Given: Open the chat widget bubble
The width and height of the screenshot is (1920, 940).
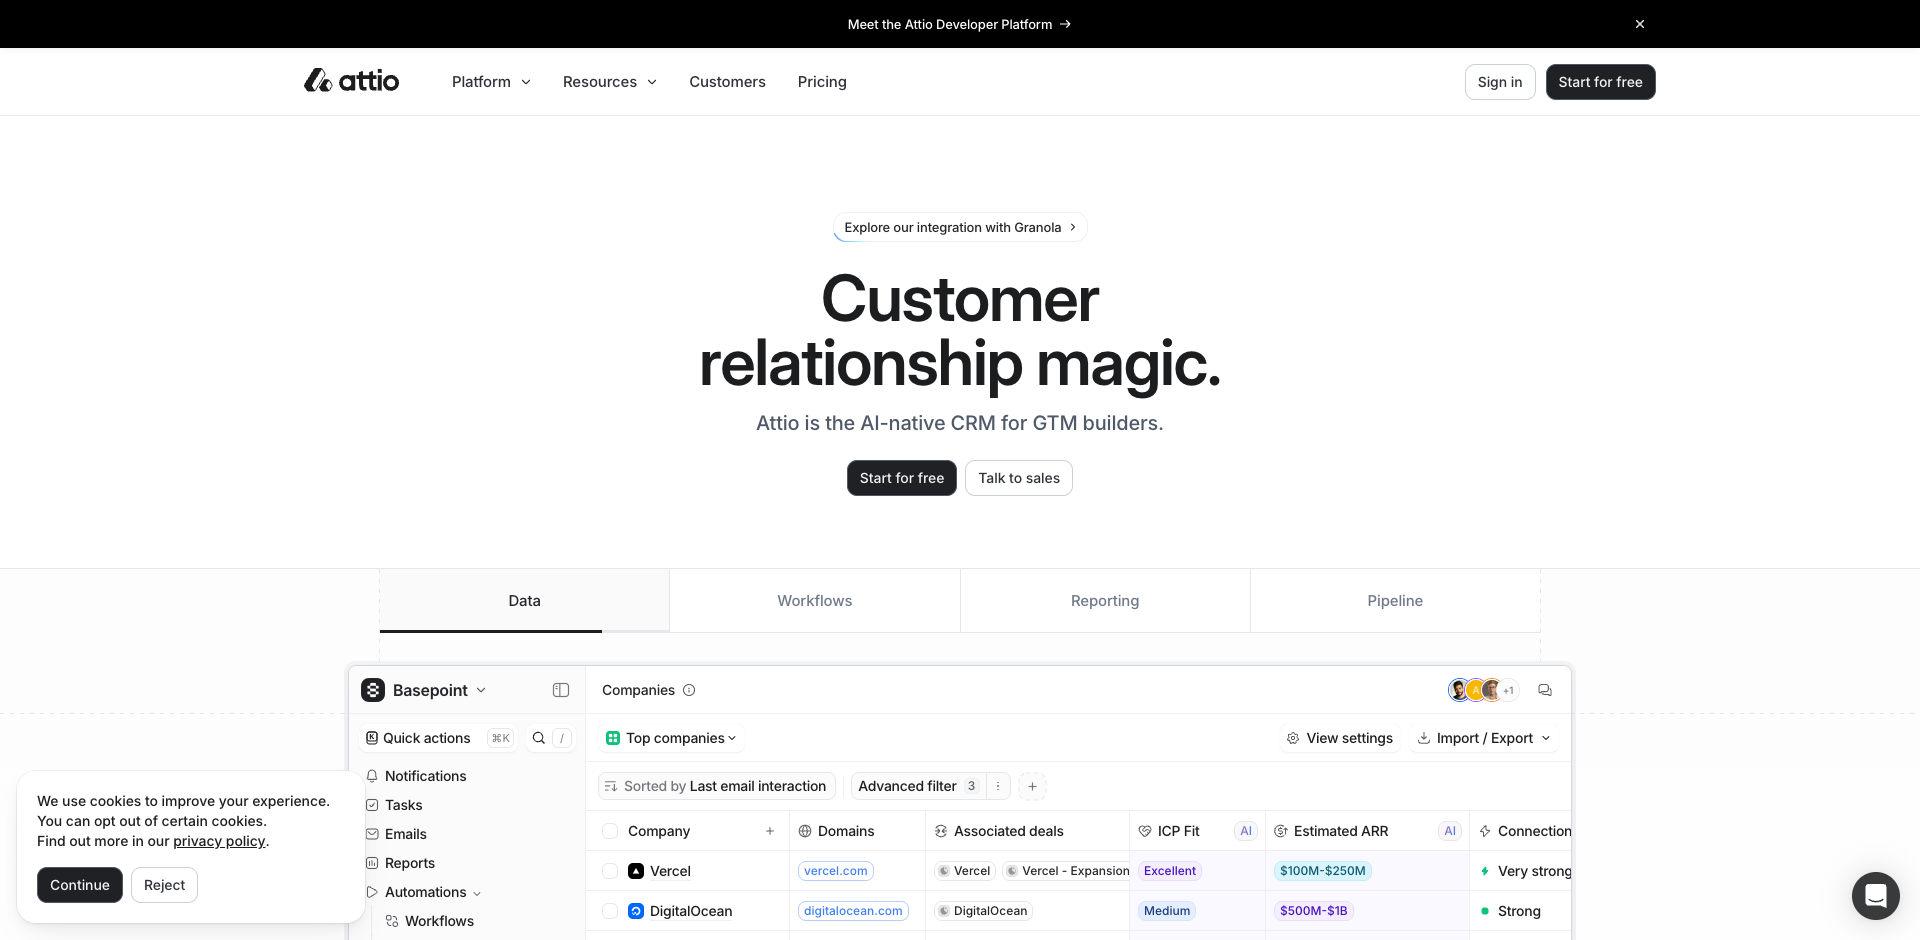Looking at the screenshot, I should coord(1875,895).
